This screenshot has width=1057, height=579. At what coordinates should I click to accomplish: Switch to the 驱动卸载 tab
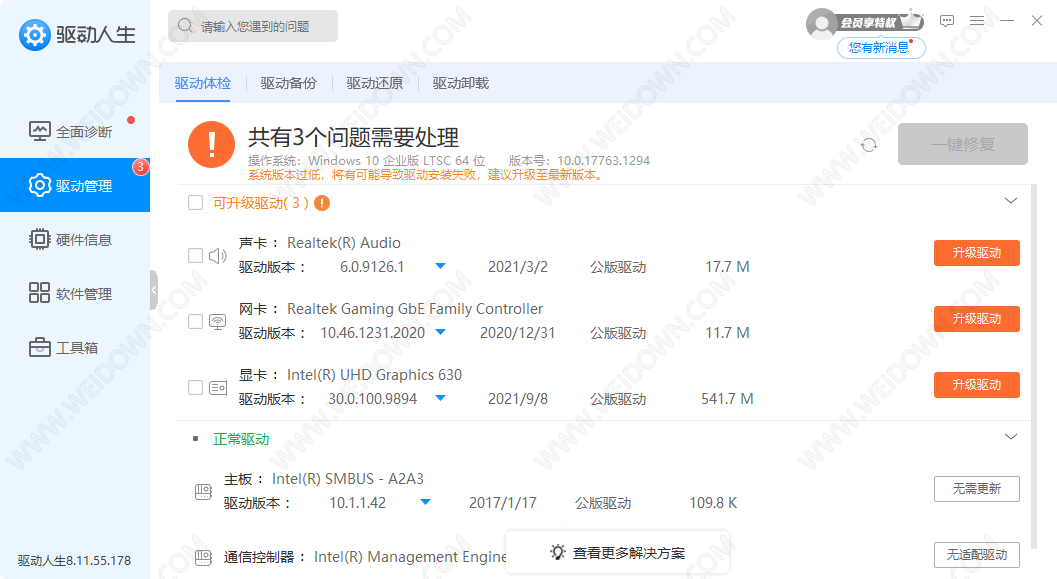click(460, 83)
